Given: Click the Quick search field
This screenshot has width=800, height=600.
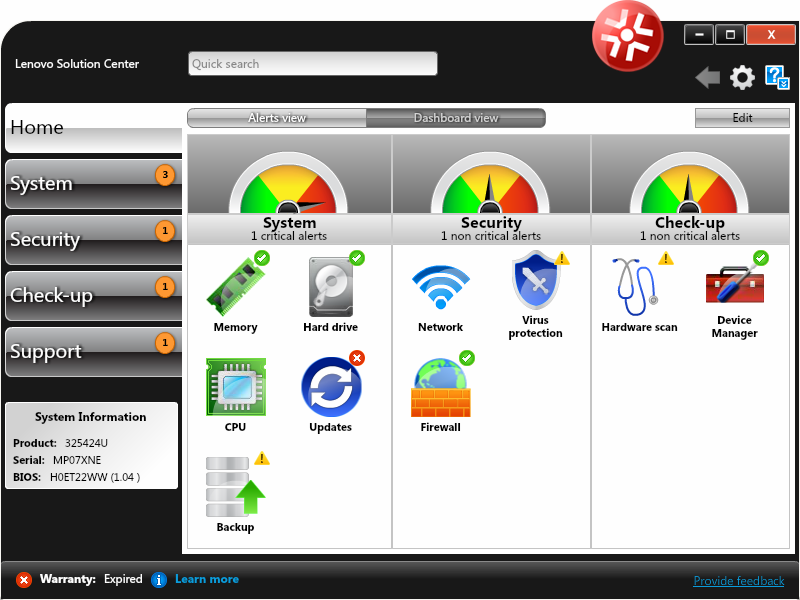Looking at the screenshot, I should pos(312,64).
